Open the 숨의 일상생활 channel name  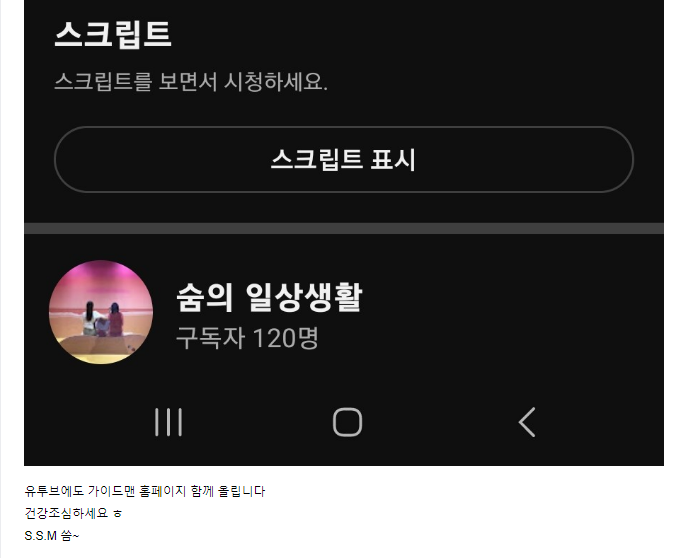point(269,297)
